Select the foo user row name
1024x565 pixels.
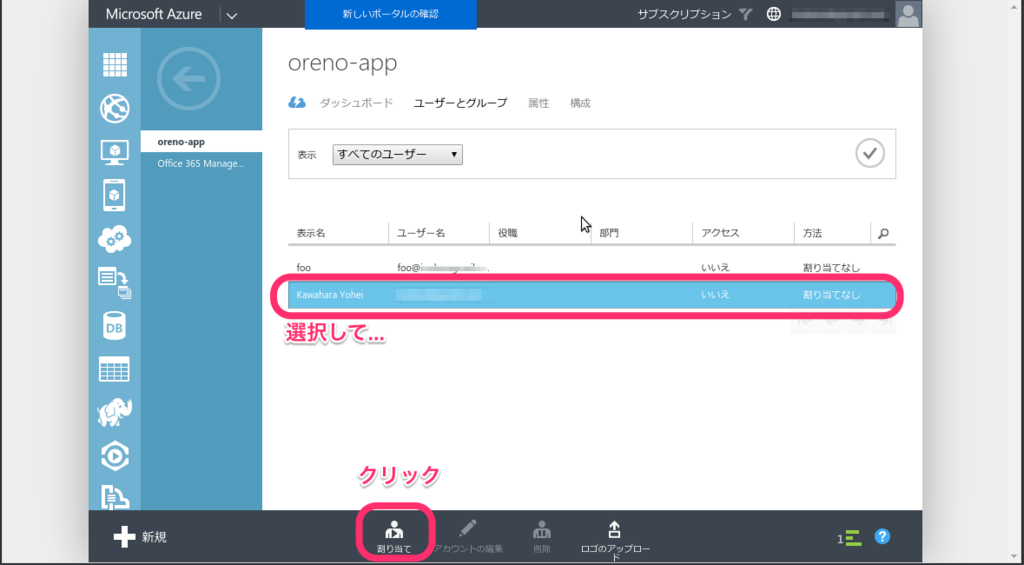tap(304, 268)
